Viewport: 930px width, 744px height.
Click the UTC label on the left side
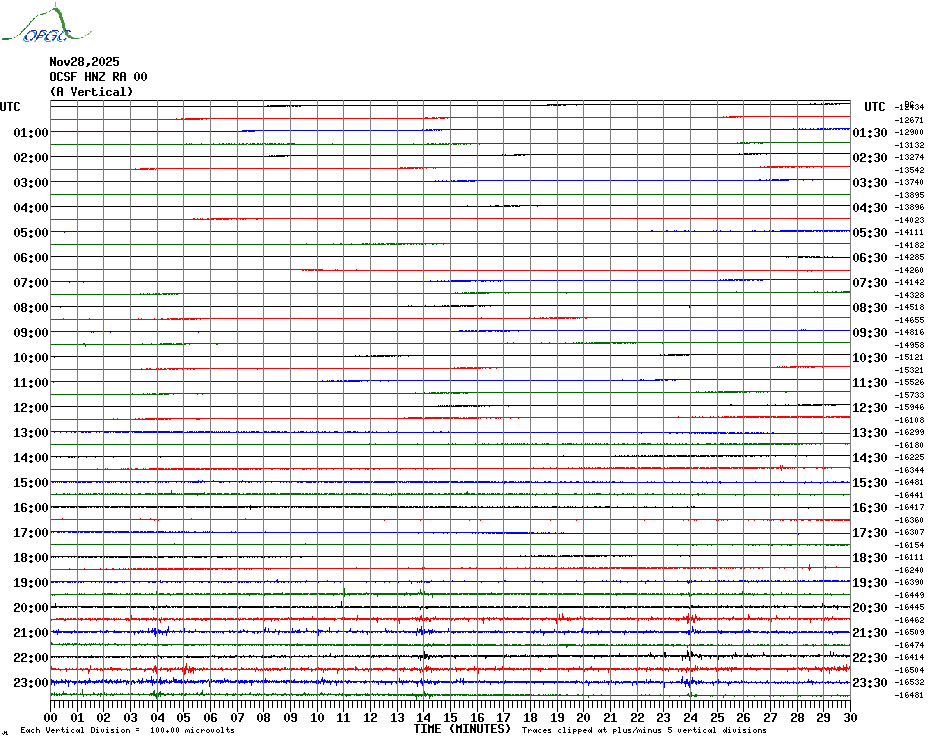click(10, 107)
